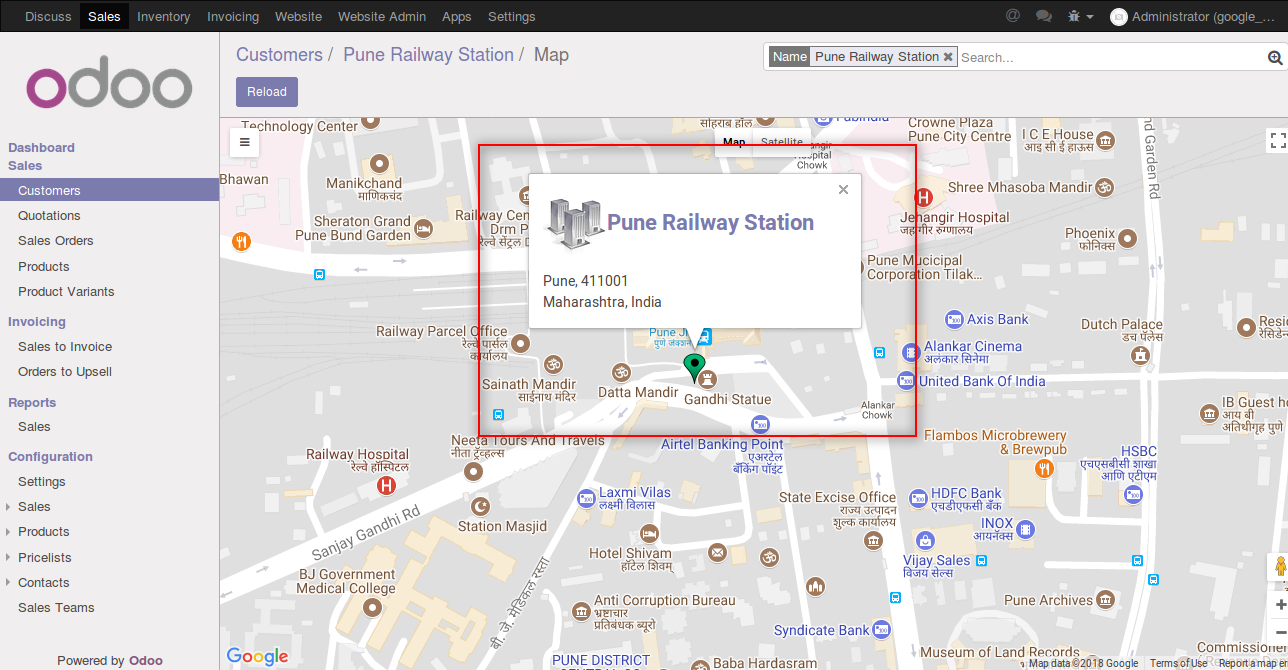
Task: Click the Sheraton Grand hotel icon
Action: click(424, 229)
